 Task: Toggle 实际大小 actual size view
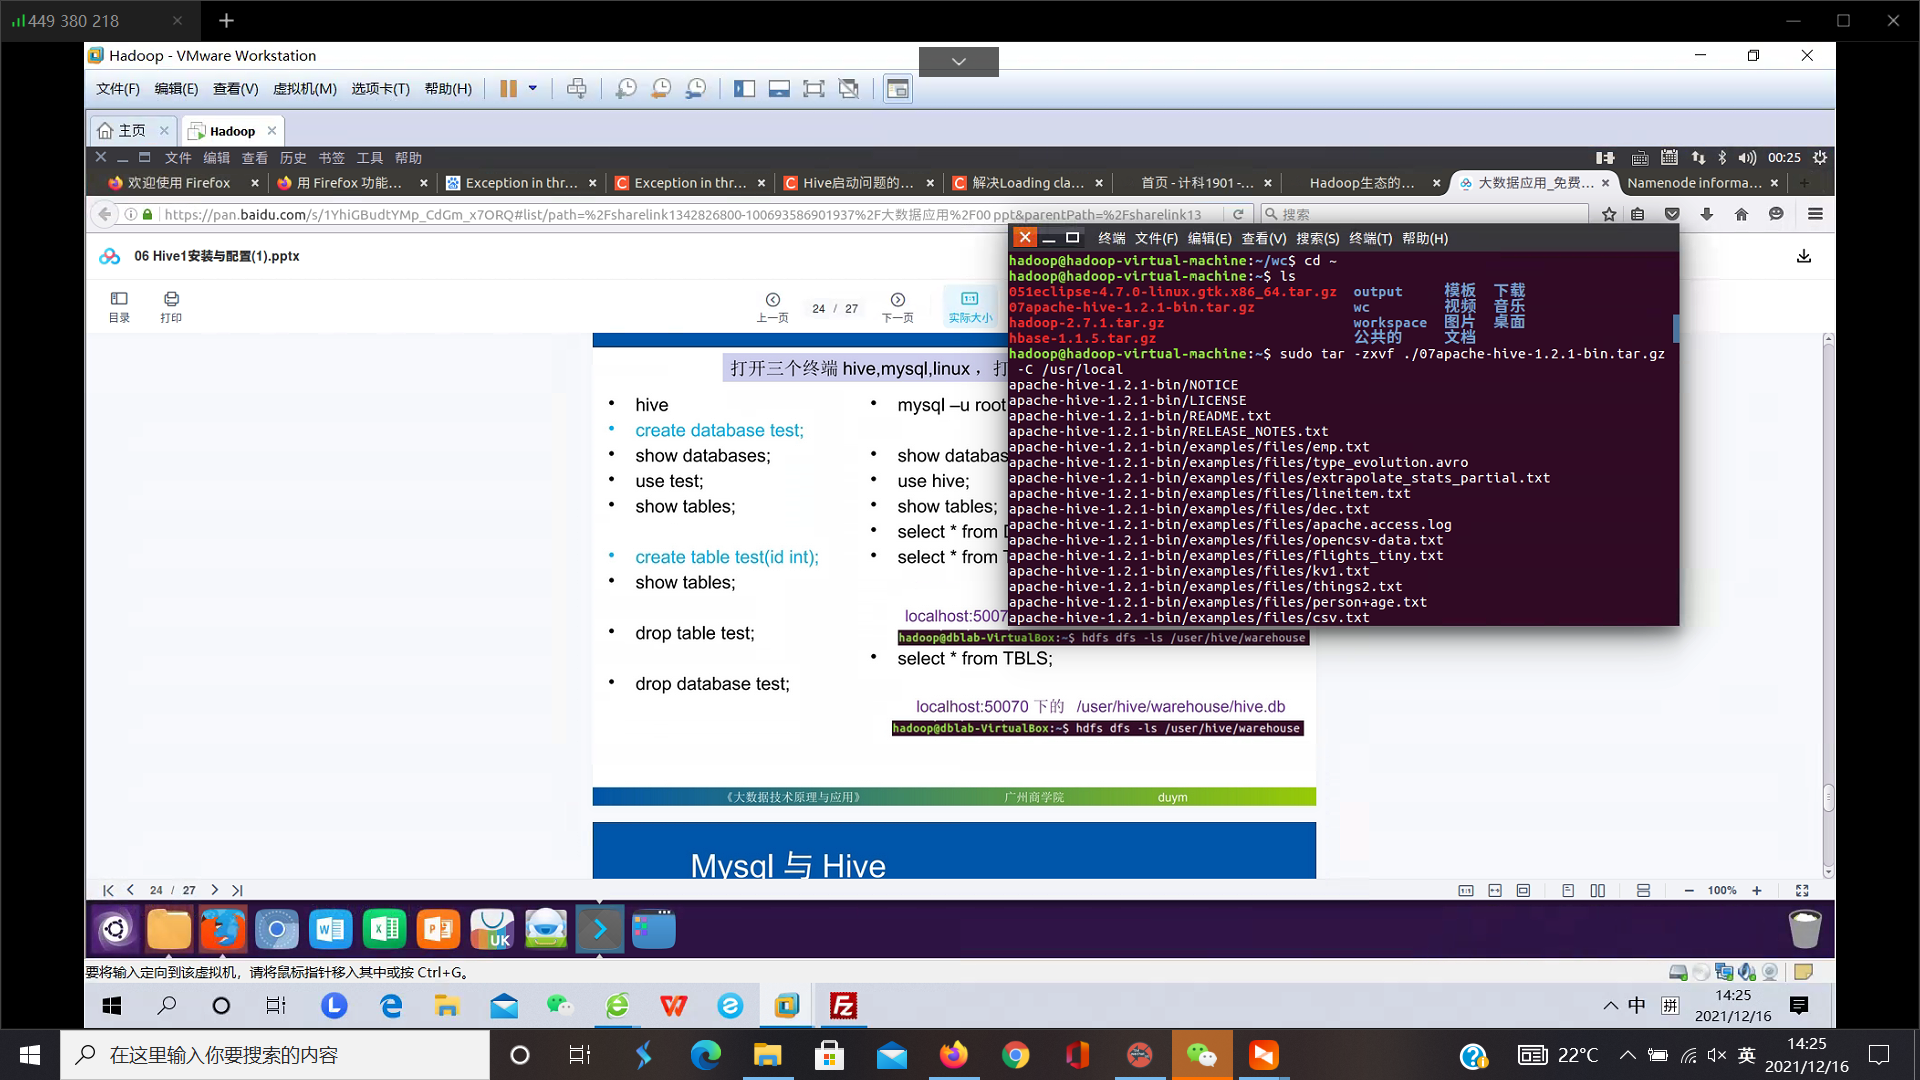click(x=969, y=306)
